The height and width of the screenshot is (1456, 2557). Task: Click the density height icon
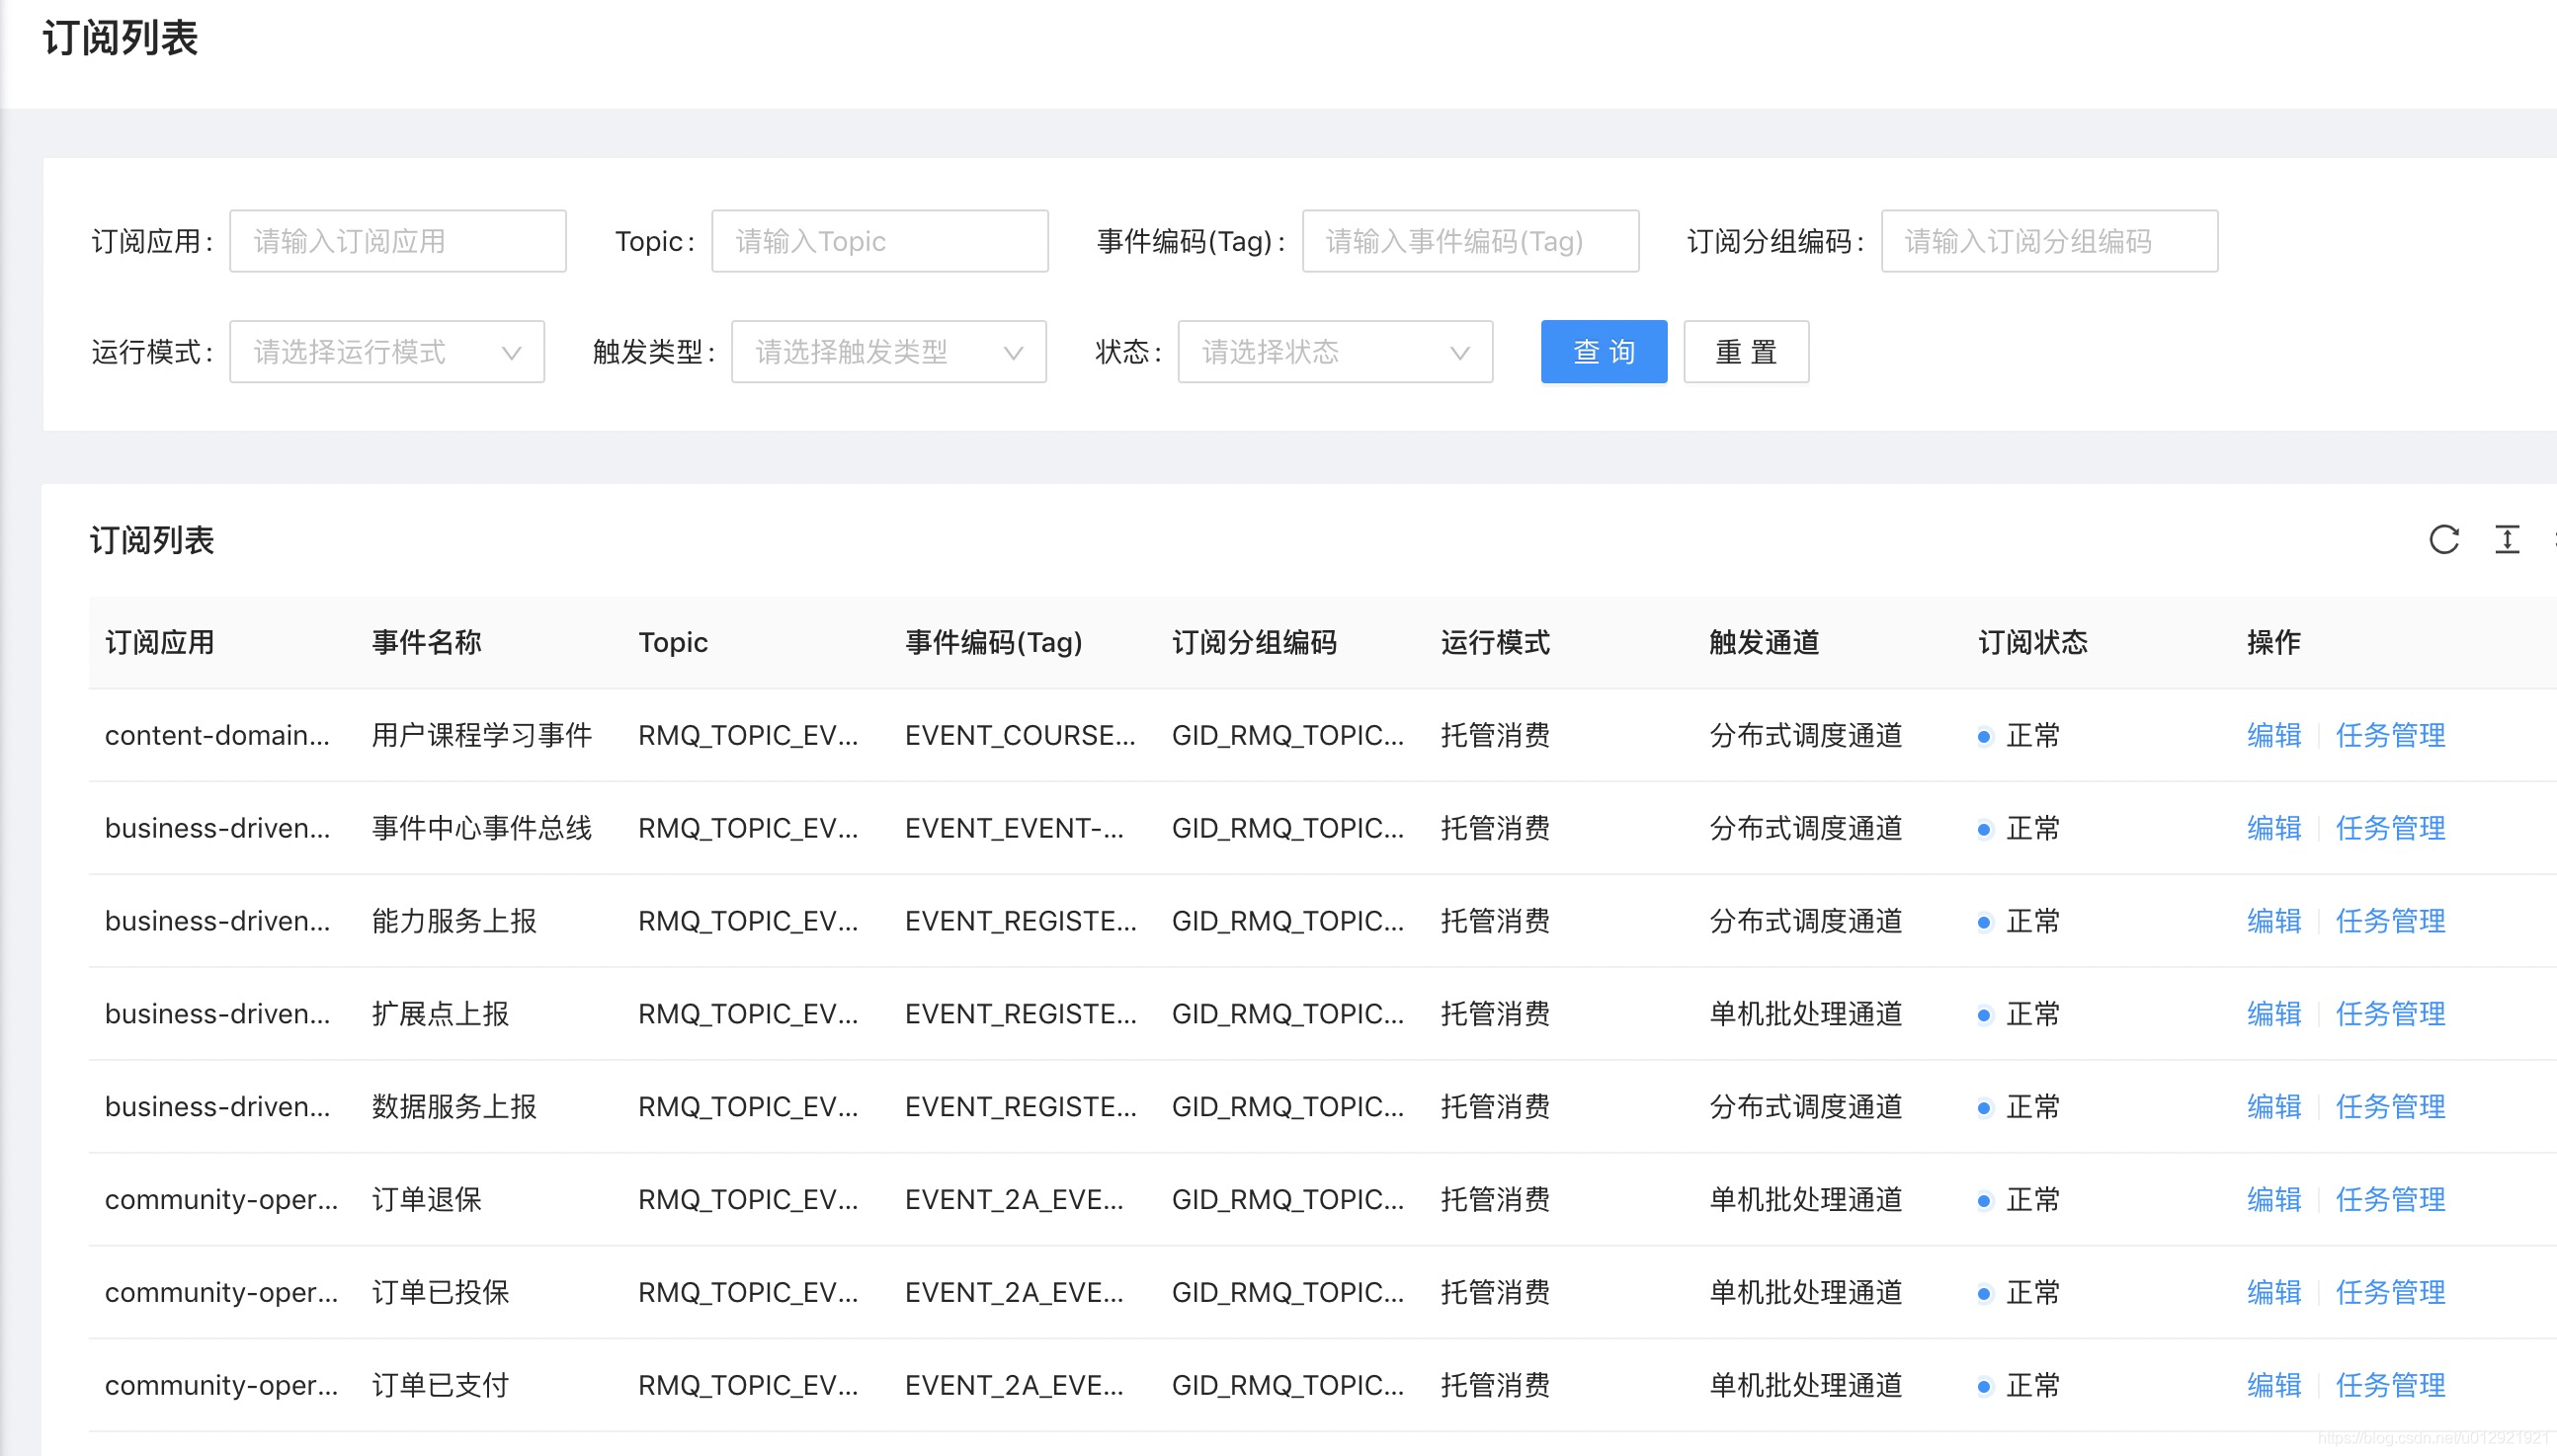tap(2506, 540)
